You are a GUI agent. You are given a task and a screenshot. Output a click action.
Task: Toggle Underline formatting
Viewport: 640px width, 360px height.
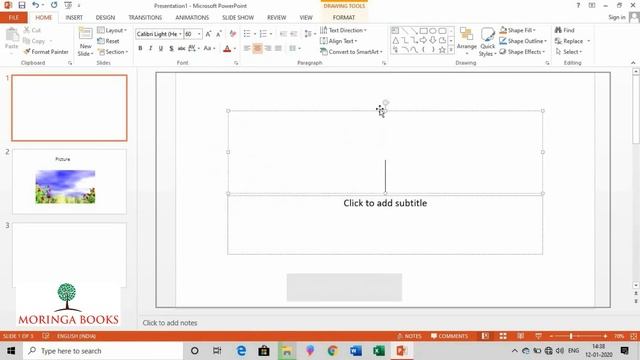[161, 49]
